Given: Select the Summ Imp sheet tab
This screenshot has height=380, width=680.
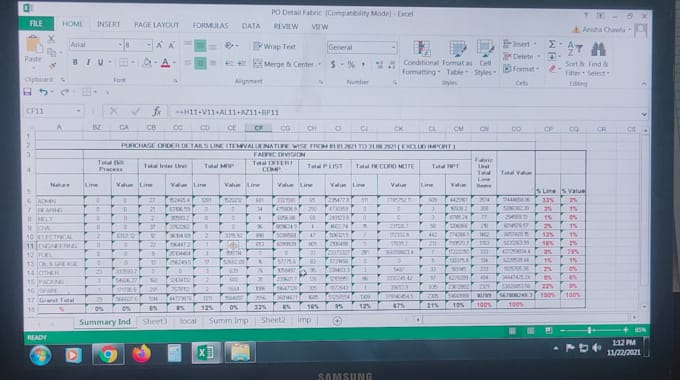Looking at the screenshot, I should point(229,321).
